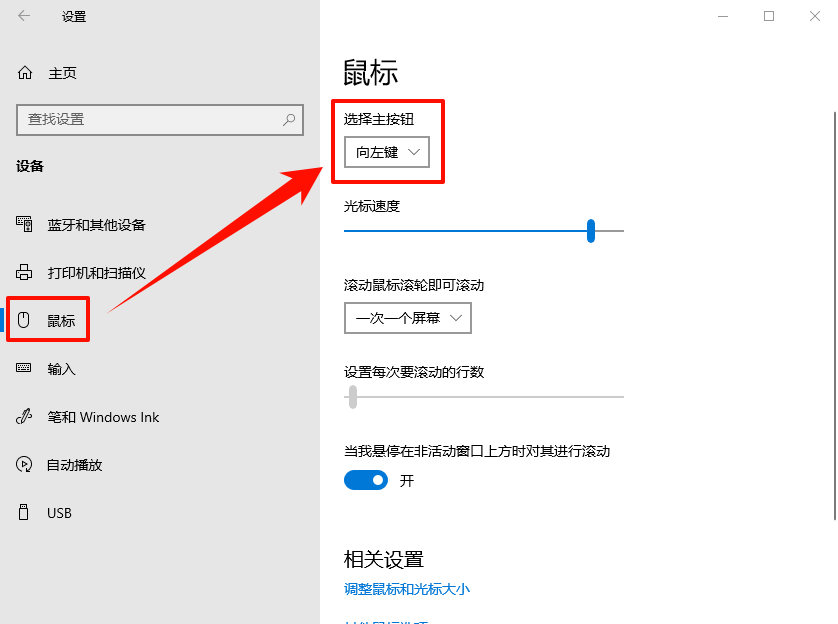The width and height of the screenshot is (838, 624).
Task: Click inside the 查找设置 search field
Action: pos(150,120)
